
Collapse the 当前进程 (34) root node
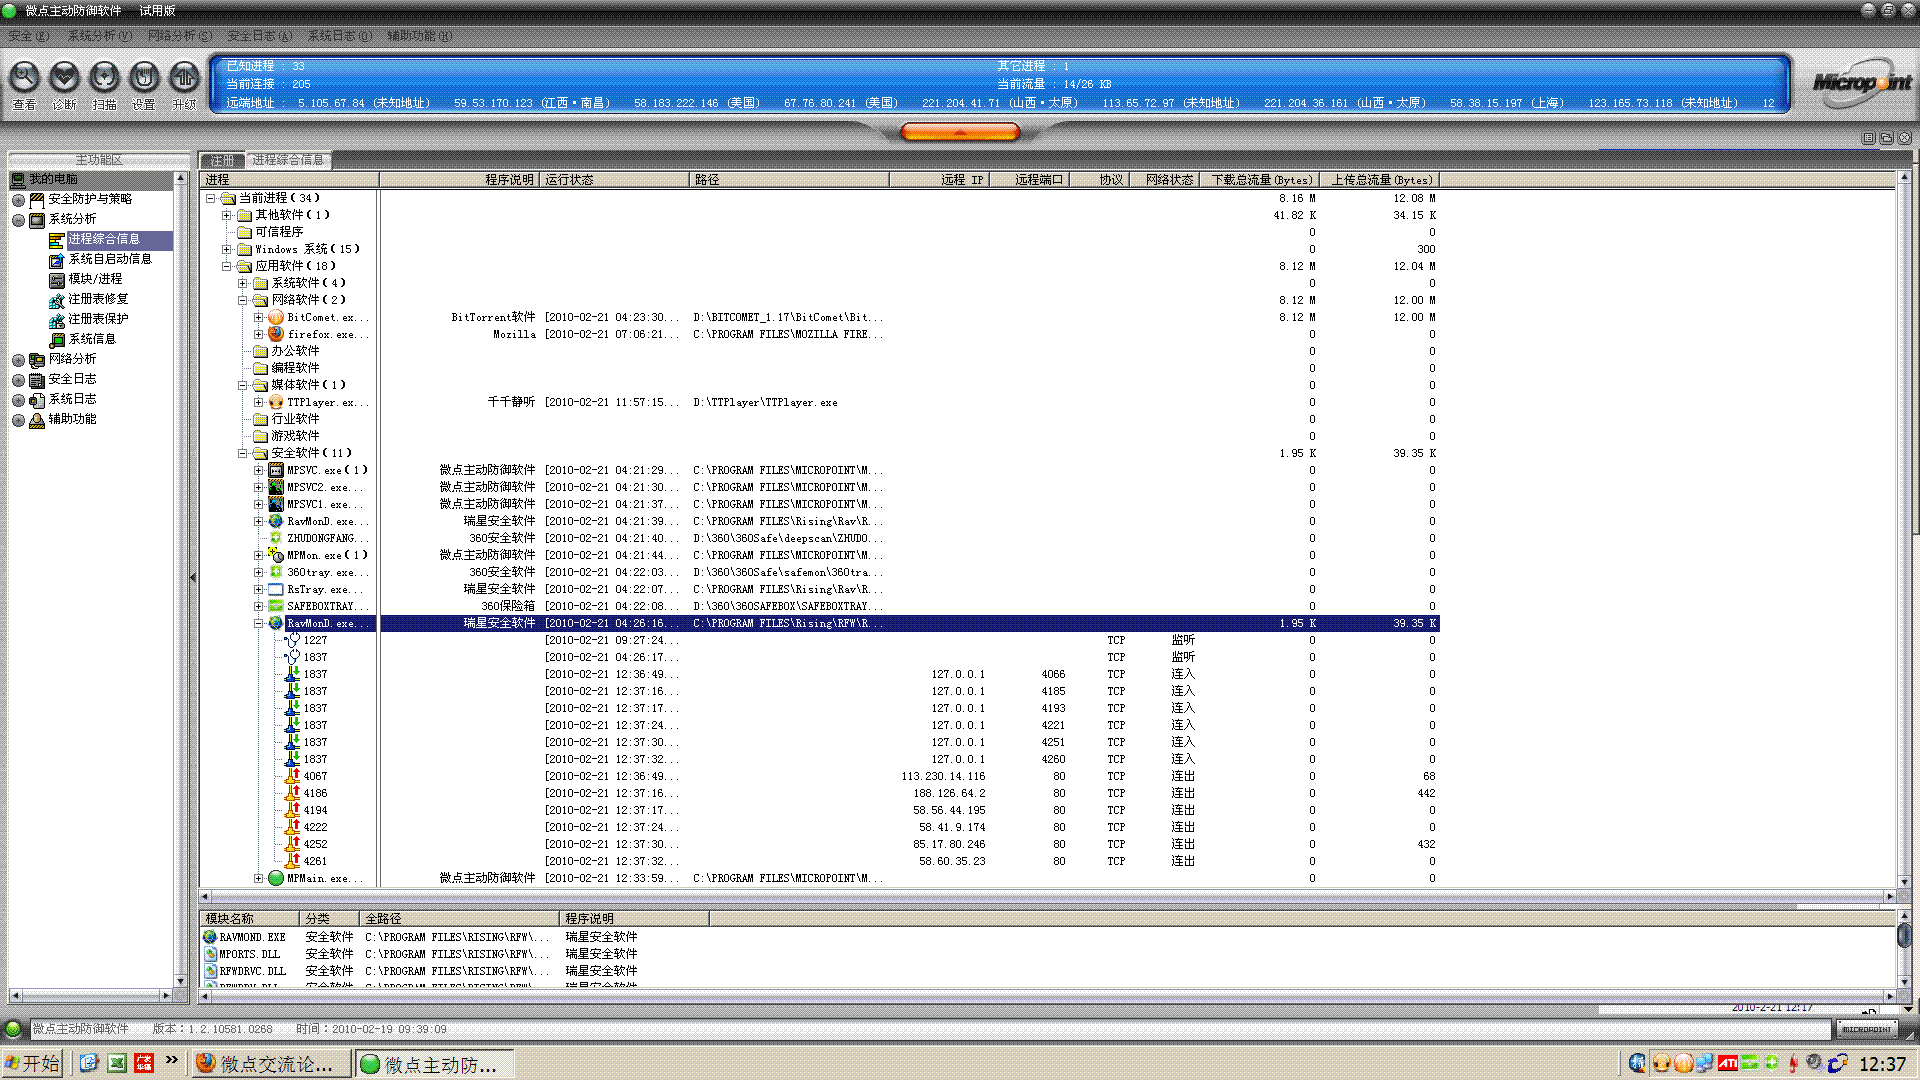[x=211, y=198]
